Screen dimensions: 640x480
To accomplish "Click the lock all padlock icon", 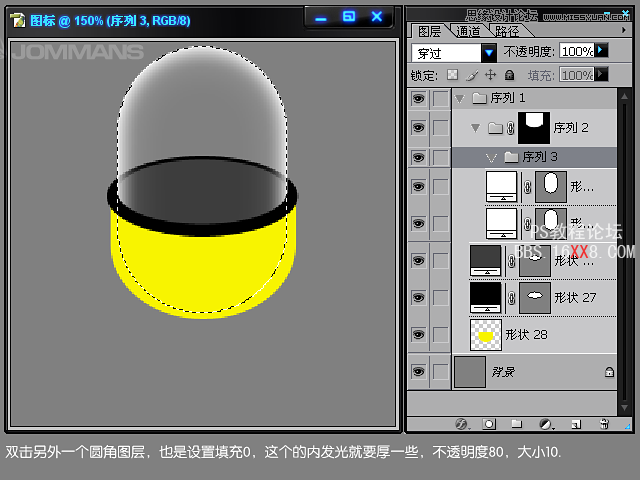I will (x=509, y=75).
